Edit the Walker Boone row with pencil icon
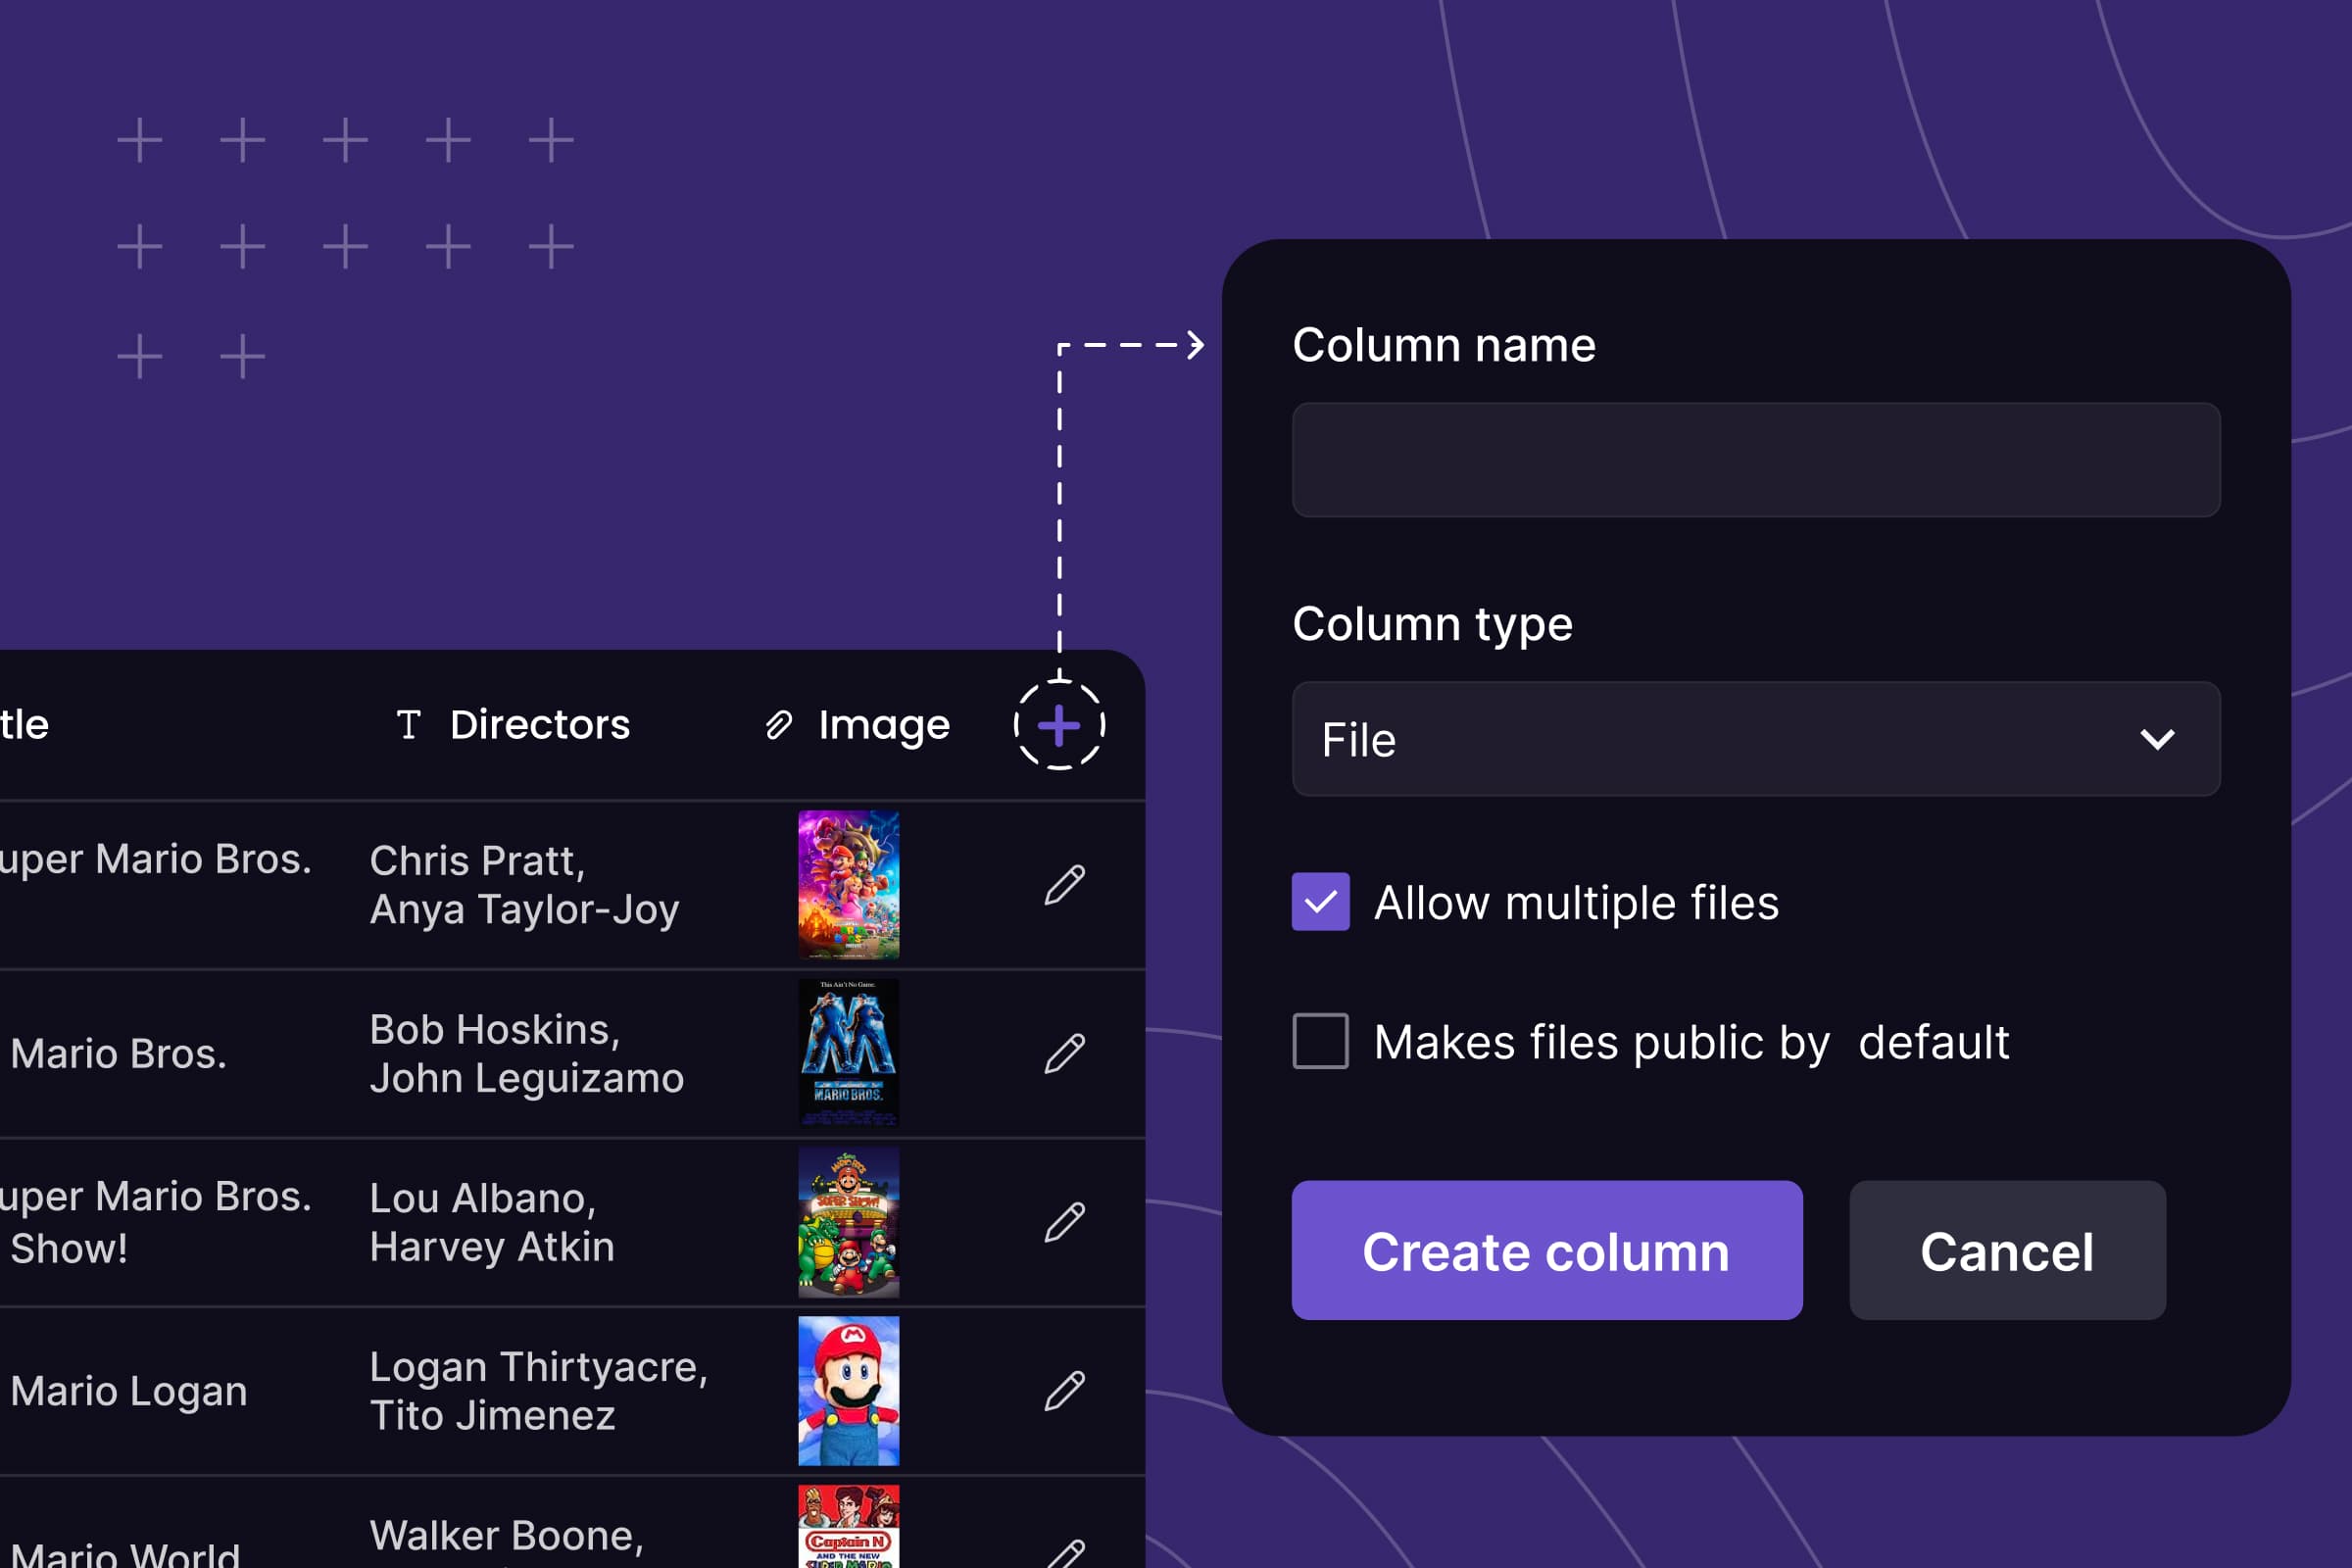Viewport: 2352px width, 1568px height. click(1065, 1553)
